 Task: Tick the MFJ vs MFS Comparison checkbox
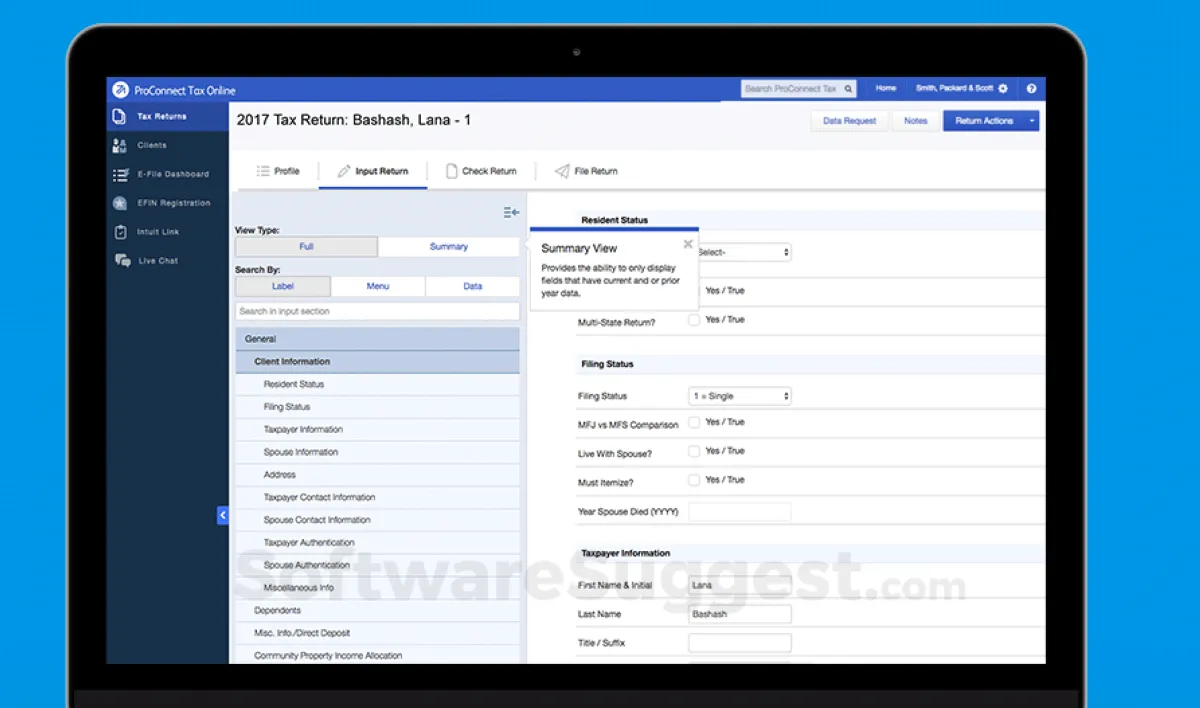pyautogui.click(x=694, y=423)
